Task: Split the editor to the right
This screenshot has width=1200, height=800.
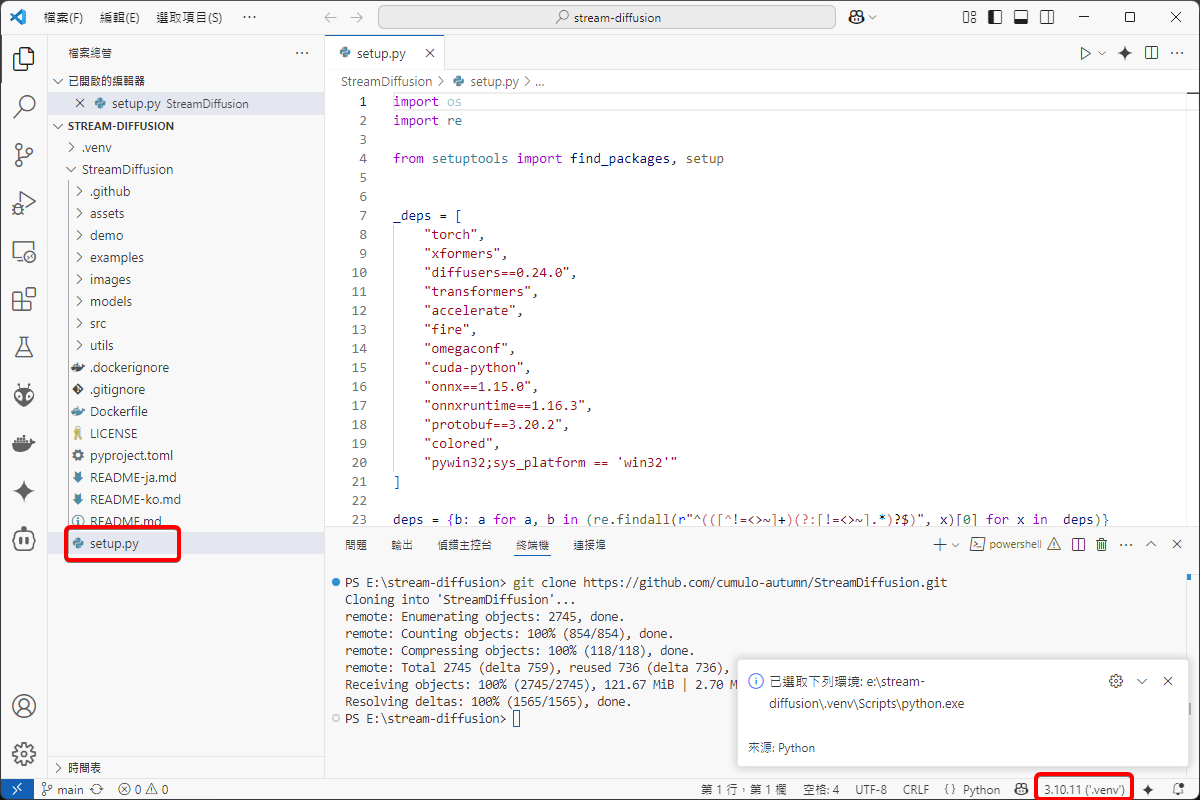Action: pos(1151,53)
